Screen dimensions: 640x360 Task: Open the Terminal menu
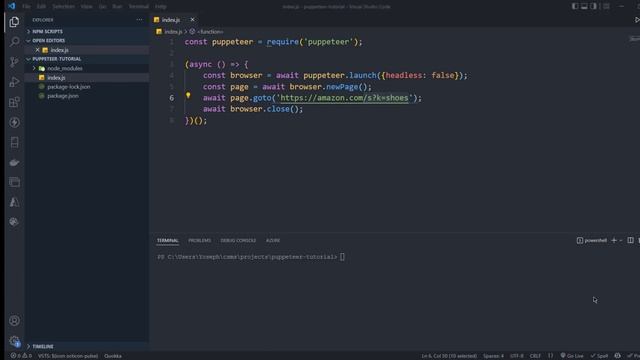139,7
